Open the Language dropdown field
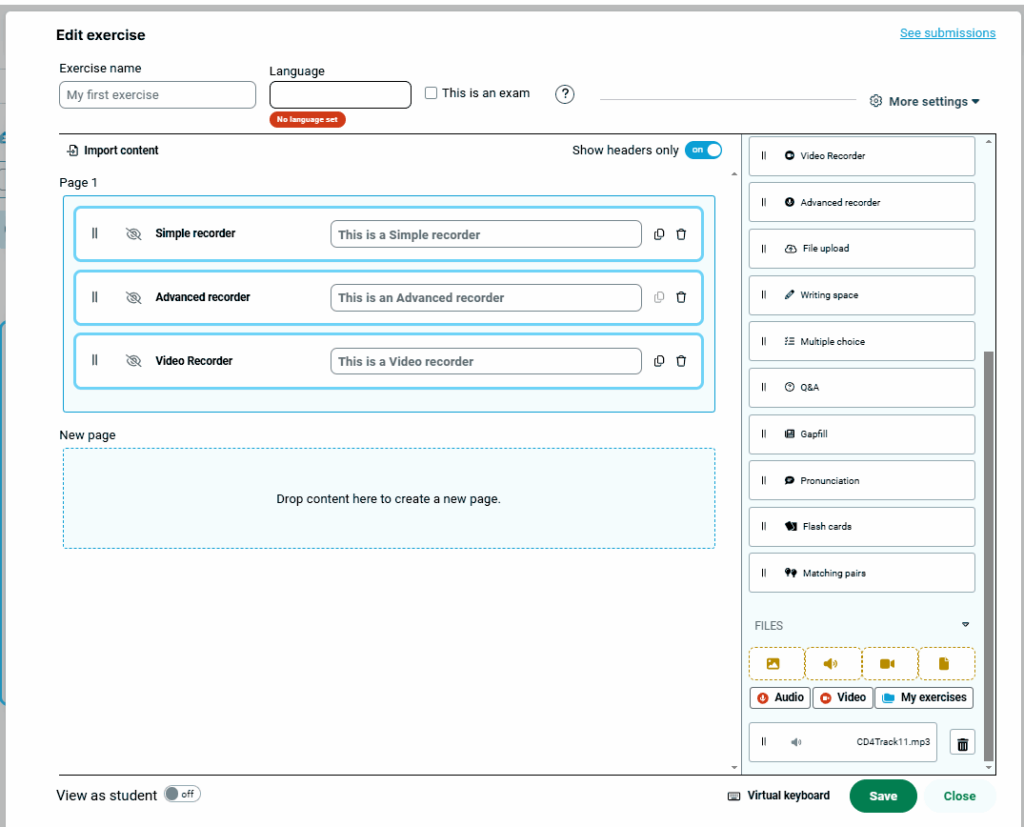The image size is (1024, 827). pos(340,95)
